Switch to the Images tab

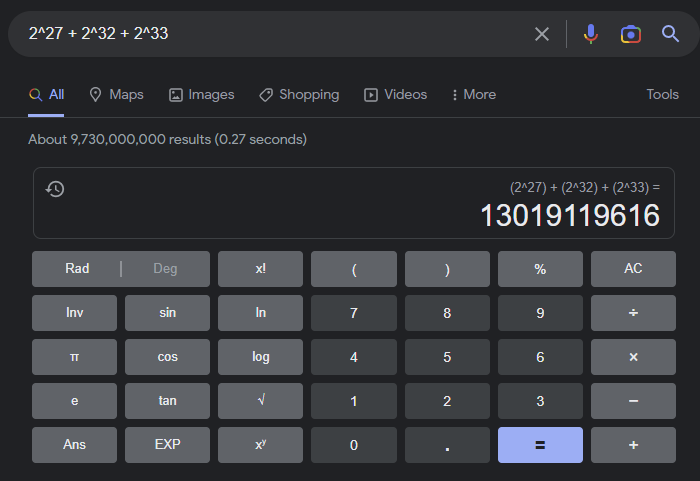pyautogui.click(x=201, y=95)
